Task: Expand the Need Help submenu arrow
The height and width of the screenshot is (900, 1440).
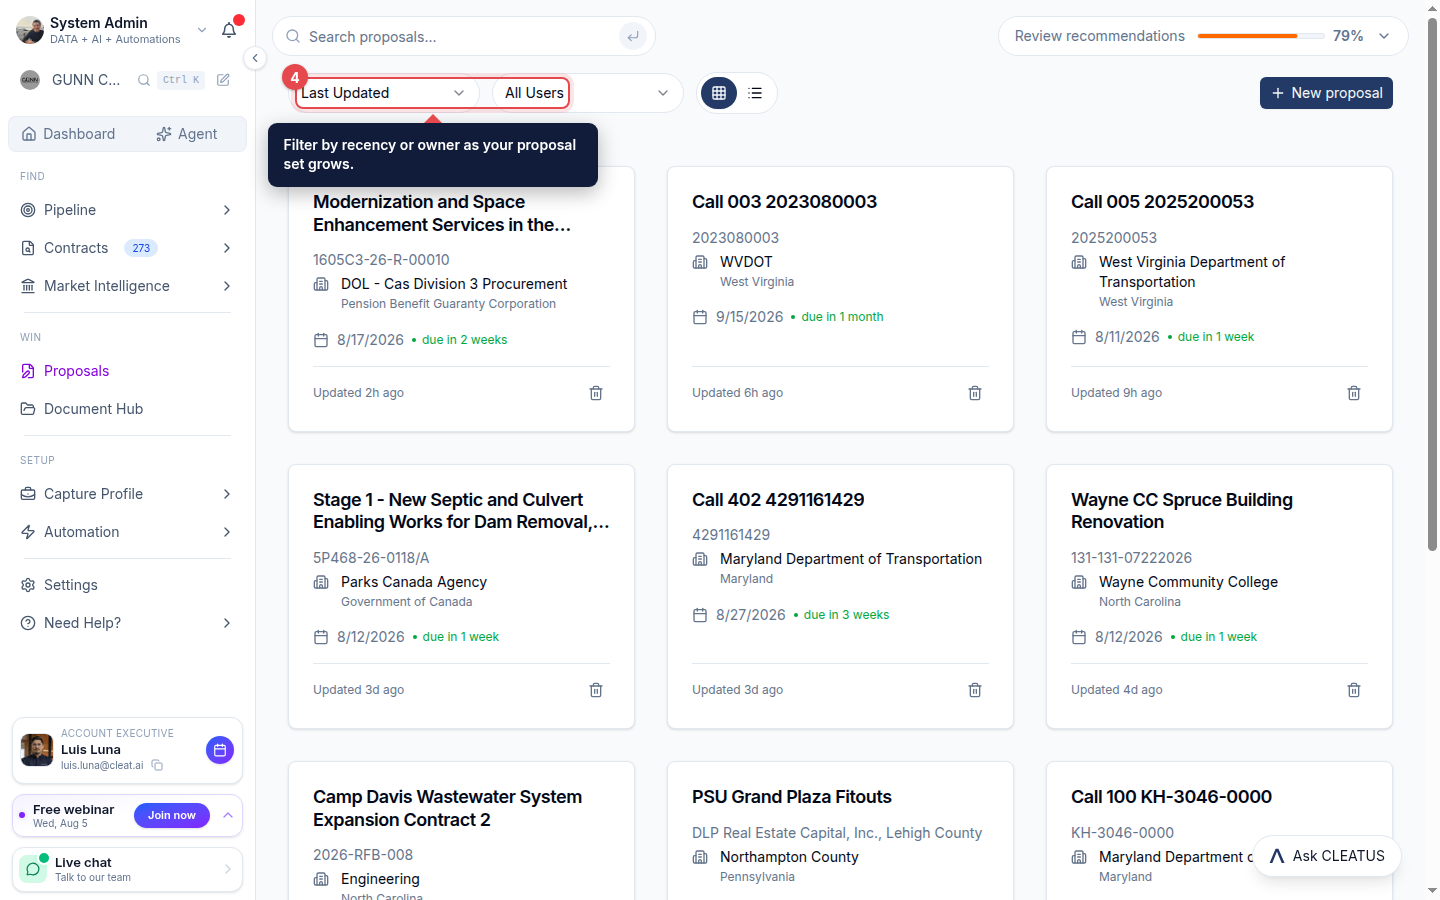Action: click(227, 623)
